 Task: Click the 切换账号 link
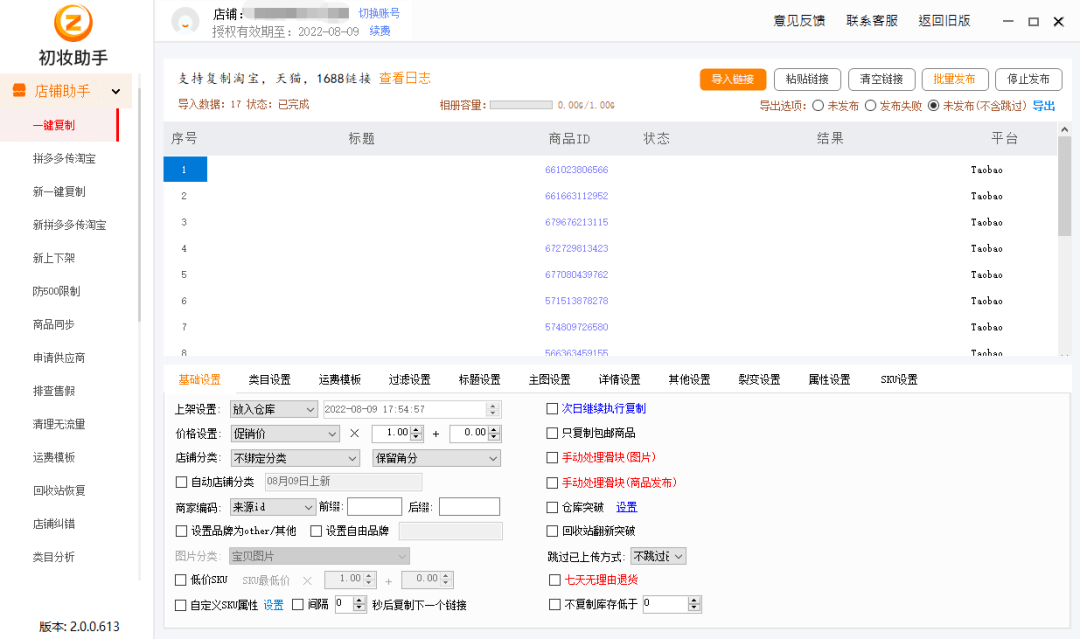(379, 13)
